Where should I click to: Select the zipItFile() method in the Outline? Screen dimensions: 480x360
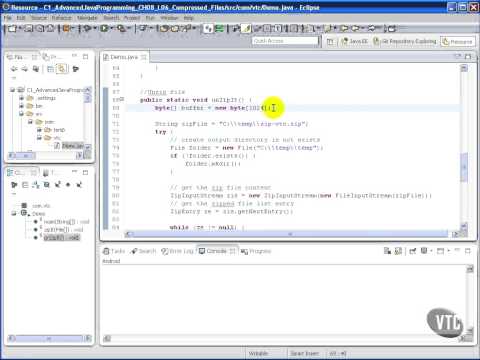(63, 230)
